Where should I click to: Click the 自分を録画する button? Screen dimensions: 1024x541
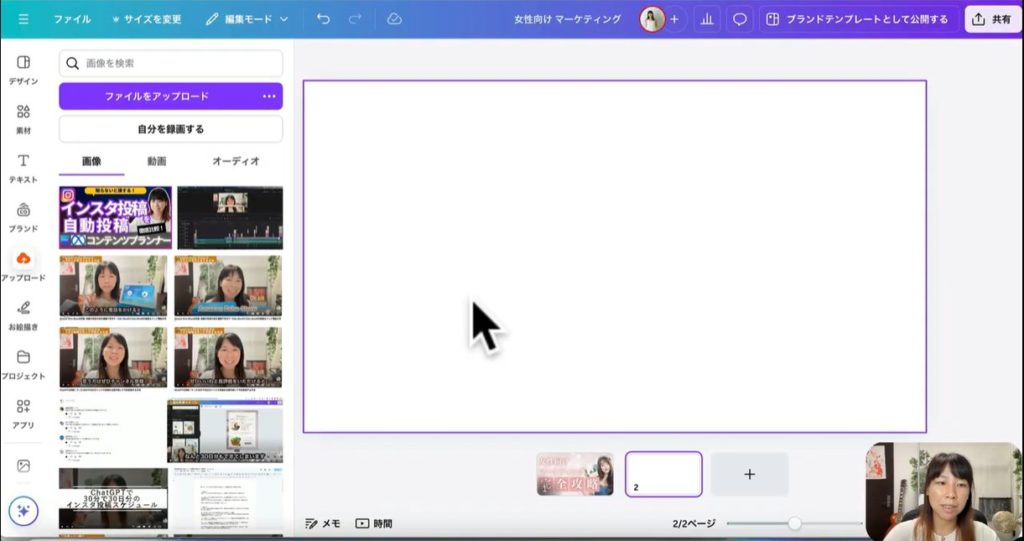[x=171, y=129]
